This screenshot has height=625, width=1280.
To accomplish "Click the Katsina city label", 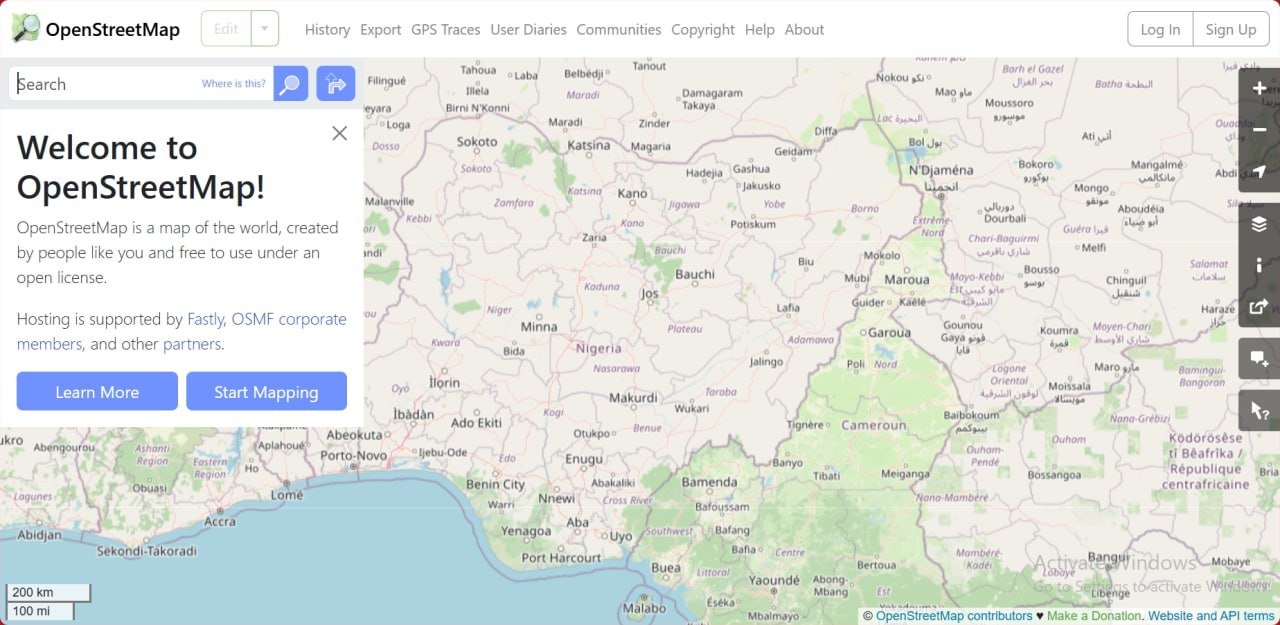I will 588,145.
